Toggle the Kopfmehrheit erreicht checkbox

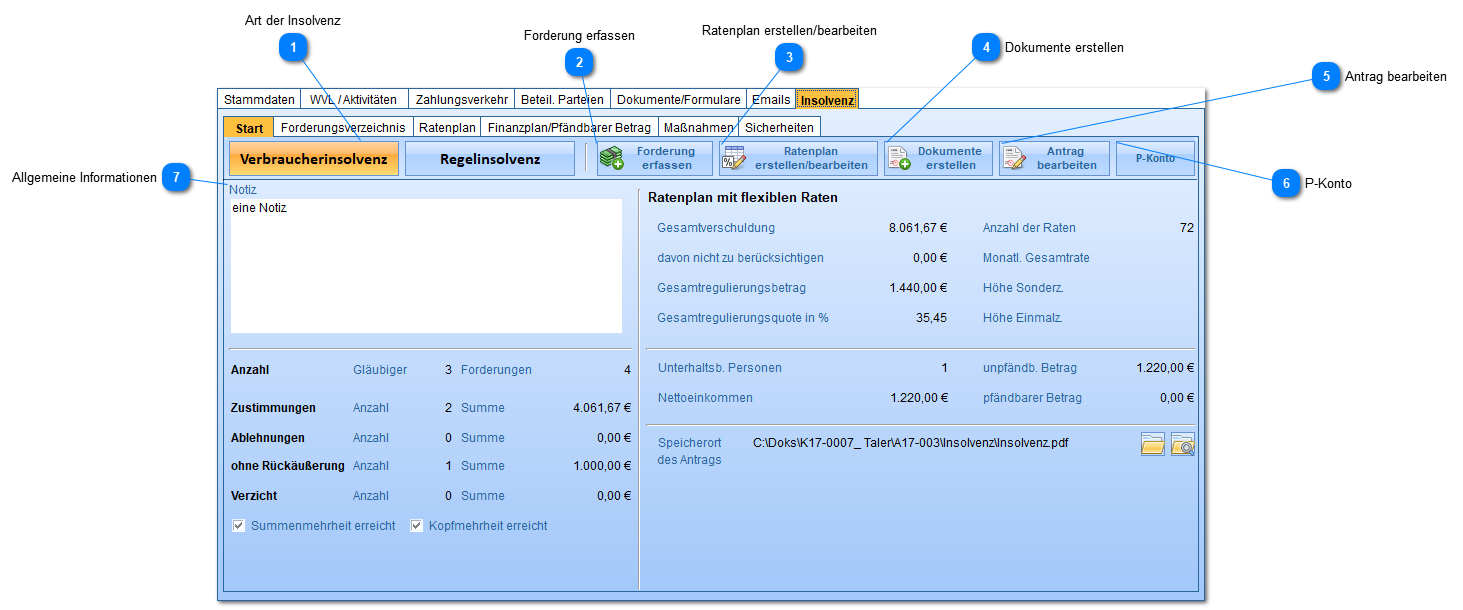coord(417,526)
